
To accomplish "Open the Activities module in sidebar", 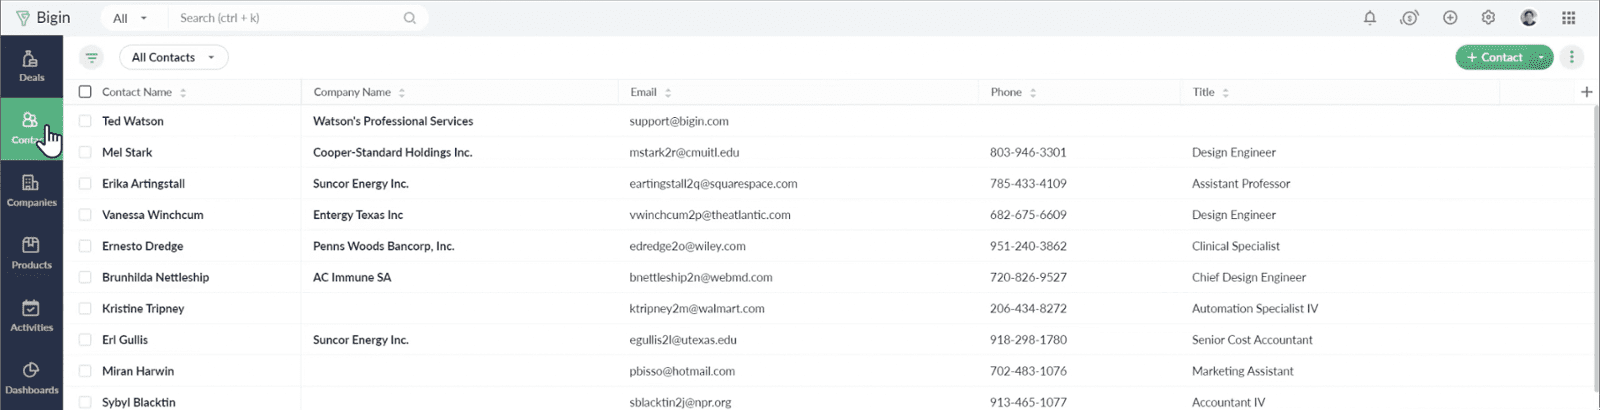I will click(x=31, y=316).
